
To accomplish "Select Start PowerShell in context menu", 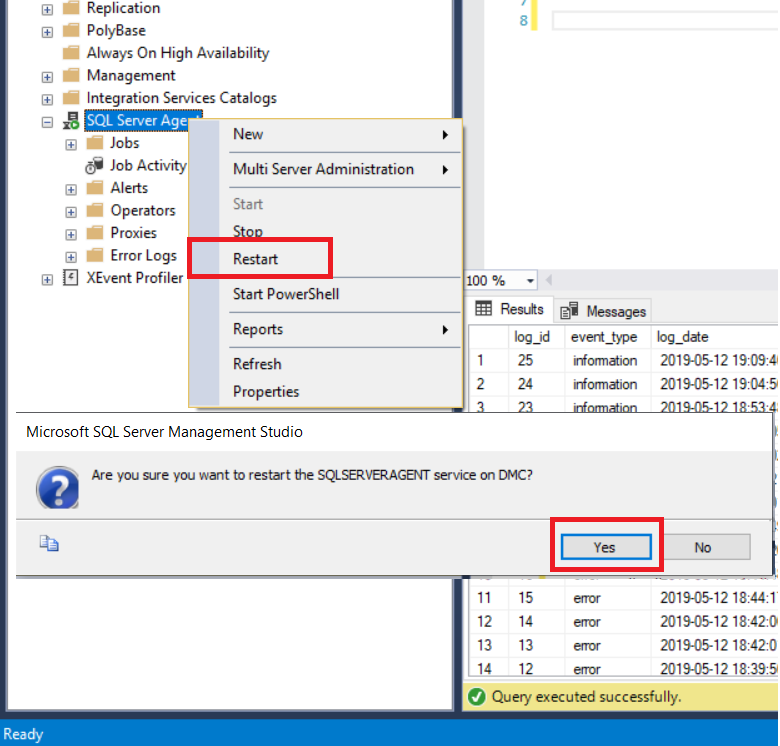I will [286, 294].
